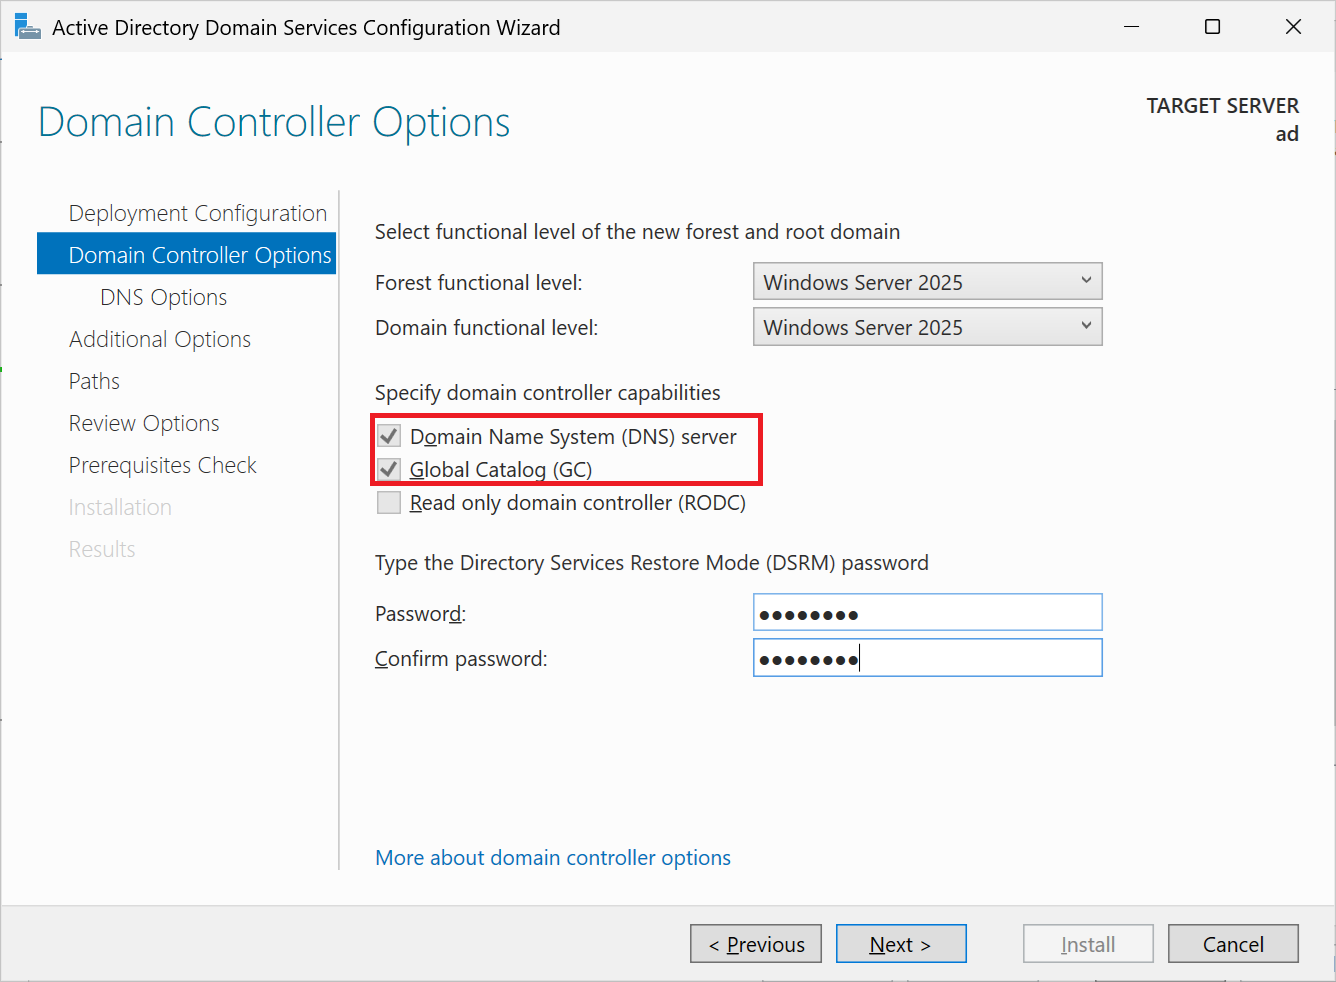Viewport: 1336px width, 982px height.
Task: Toggle Read only domain controller (RODC) checkbox
Action: point(389,502)
